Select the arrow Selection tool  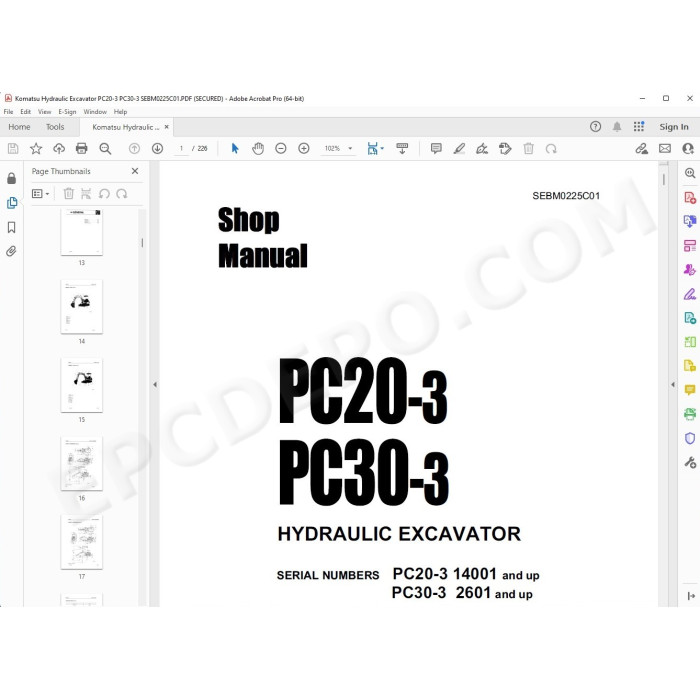tap(235, 149)
